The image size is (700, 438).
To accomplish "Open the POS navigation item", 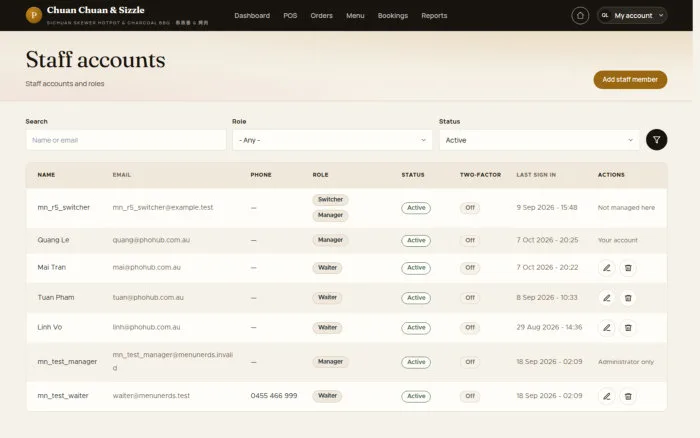I will [x=290, y=16].
